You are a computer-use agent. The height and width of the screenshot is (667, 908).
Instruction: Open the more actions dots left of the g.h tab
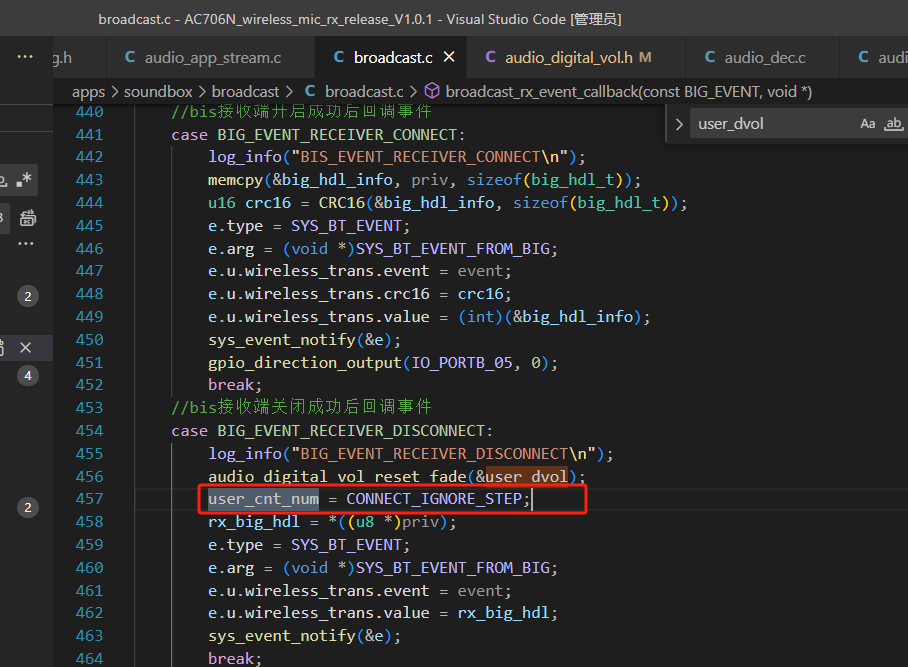click(25, 57)
